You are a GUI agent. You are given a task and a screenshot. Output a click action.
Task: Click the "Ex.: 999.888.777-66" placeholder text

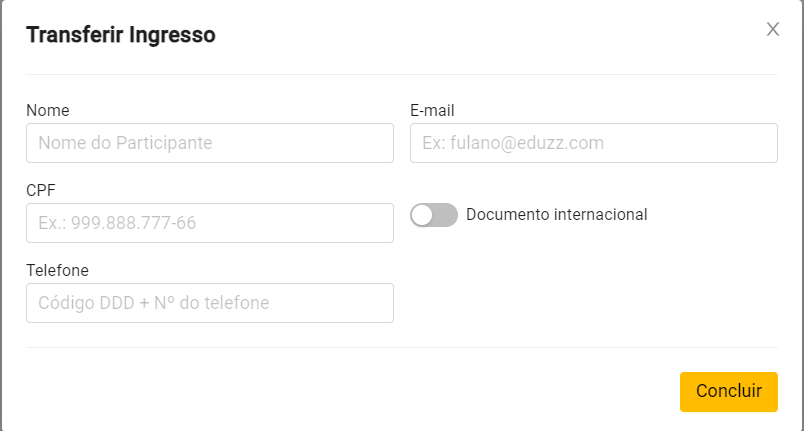coord(117,223)
